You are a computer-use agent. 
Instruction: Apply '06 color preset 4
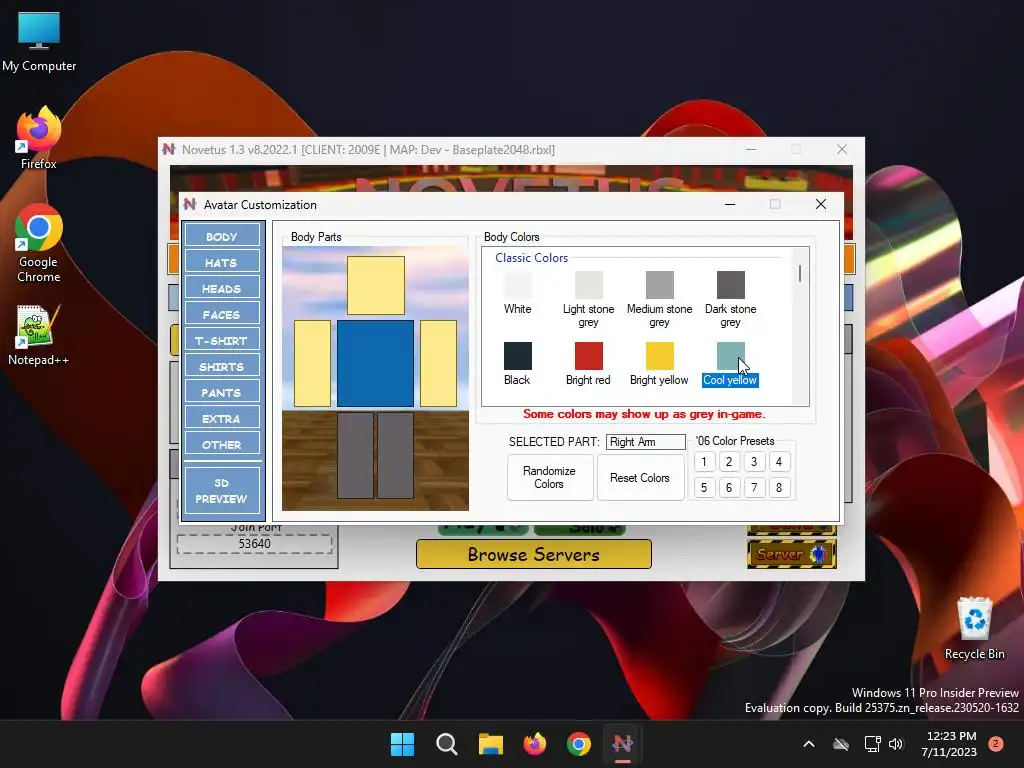[778, 462]
